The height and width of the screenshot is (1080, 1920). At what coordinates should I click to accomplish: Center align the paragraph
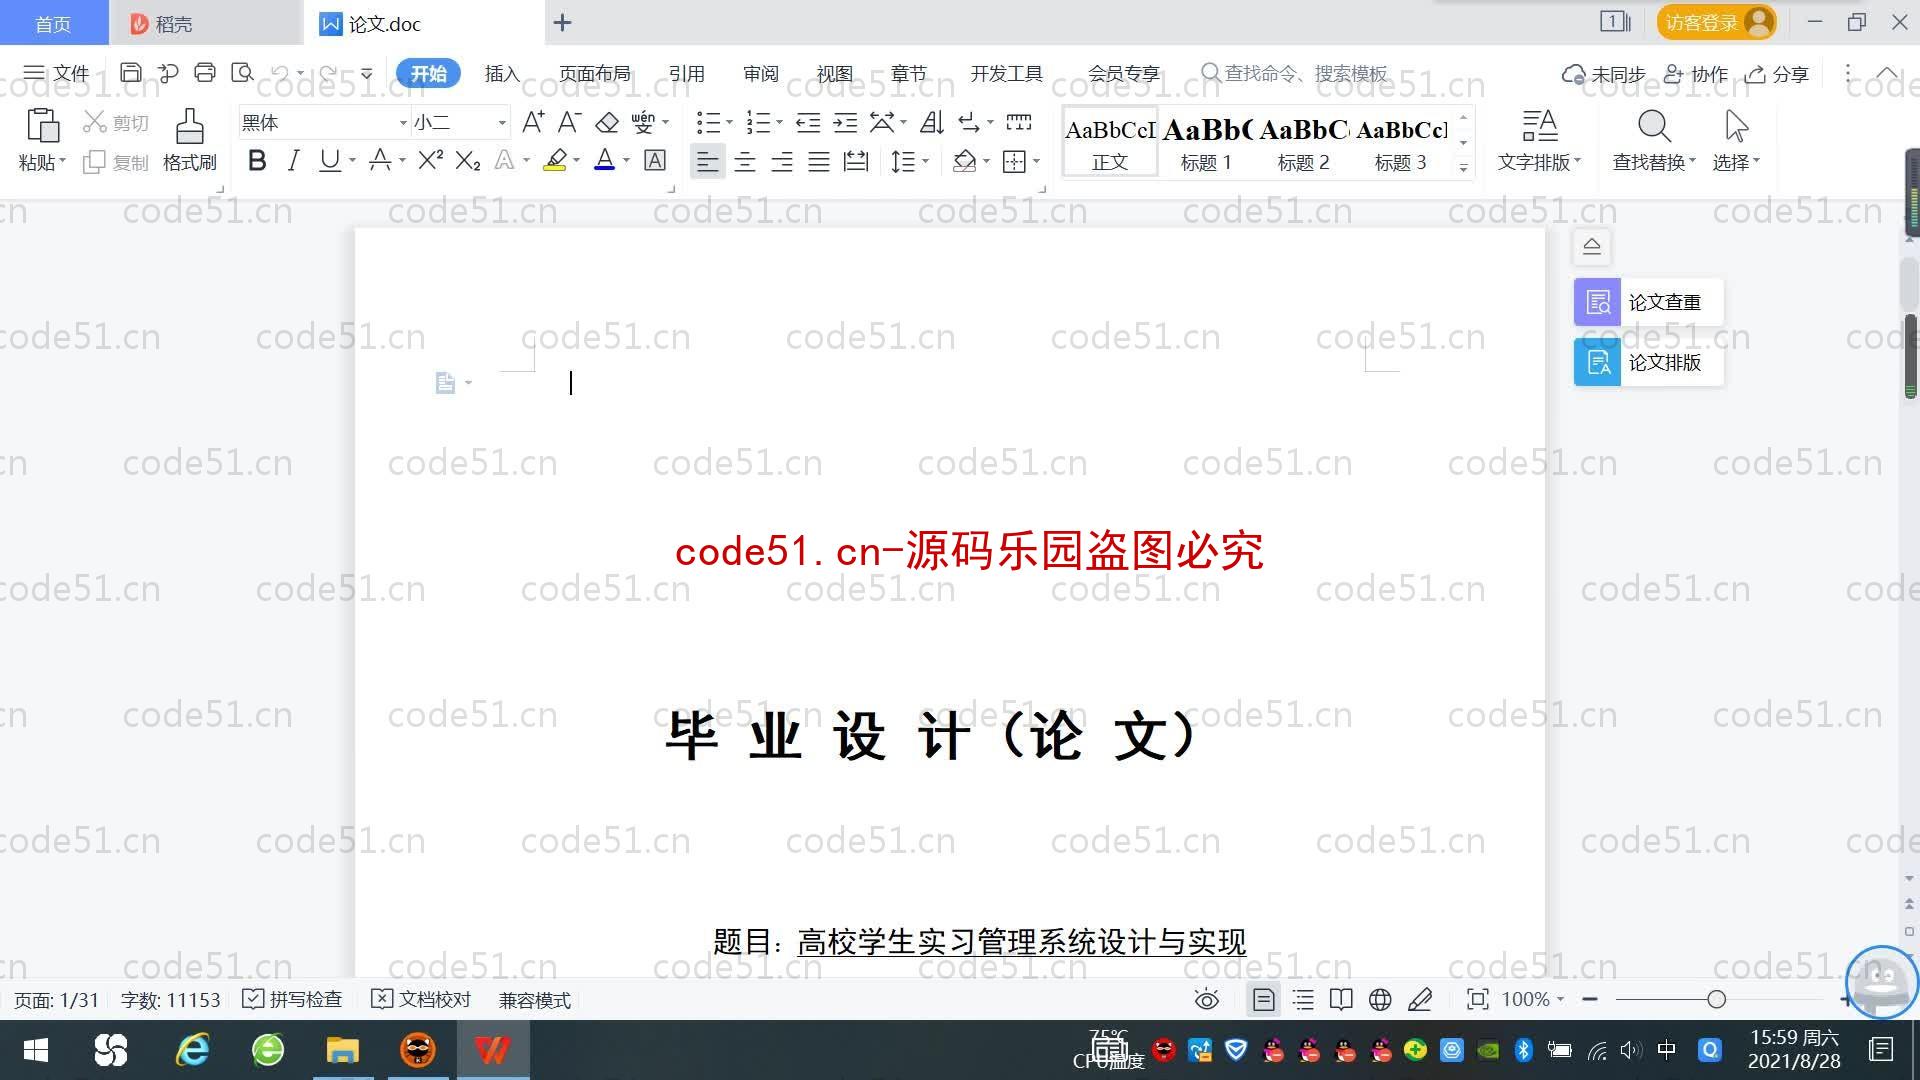pos(745,161)
